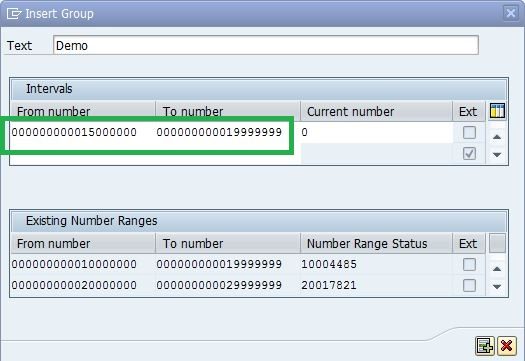Click cell 000000000010000000
525x361 pixels.
pos(74,264)
